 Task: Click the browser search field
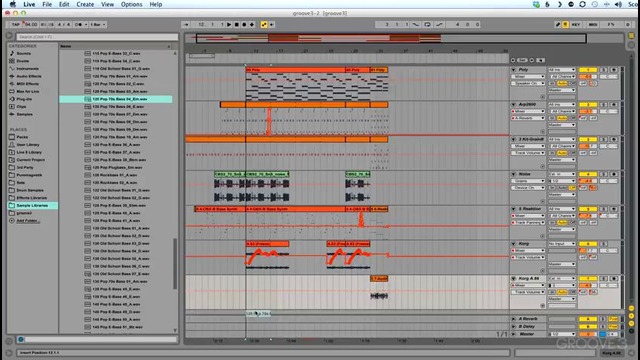(x=97, y=37)
